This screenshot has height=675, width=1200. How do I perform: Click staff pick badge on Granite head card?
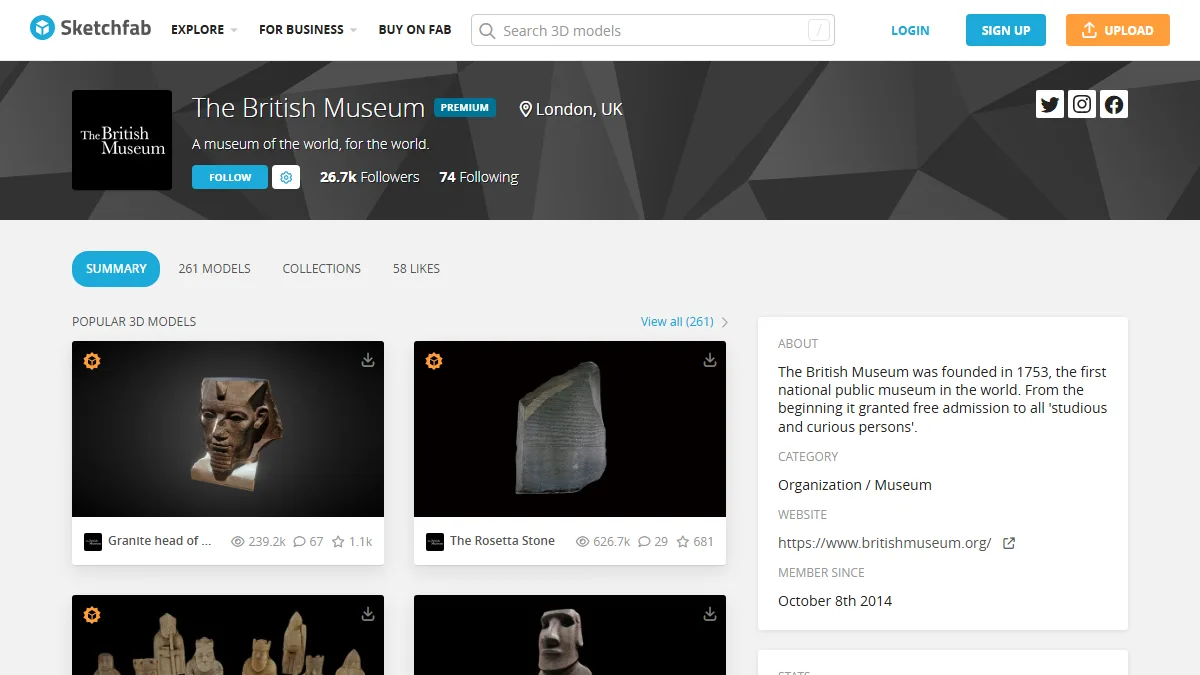(x=92, y=361)
